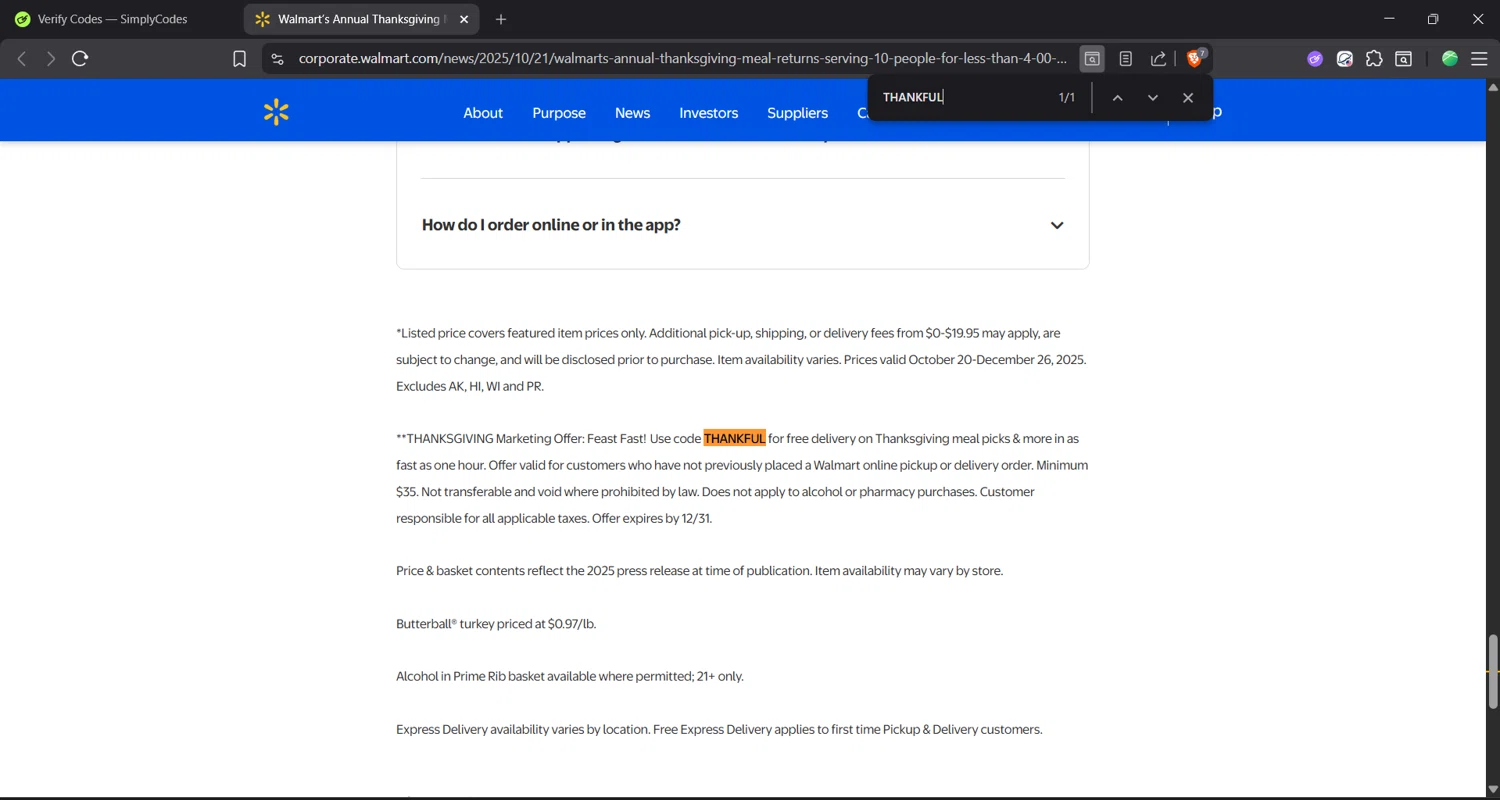The image size is (1500, 800).
Task: Open the sidebar panel icon
Action: 1404,59
